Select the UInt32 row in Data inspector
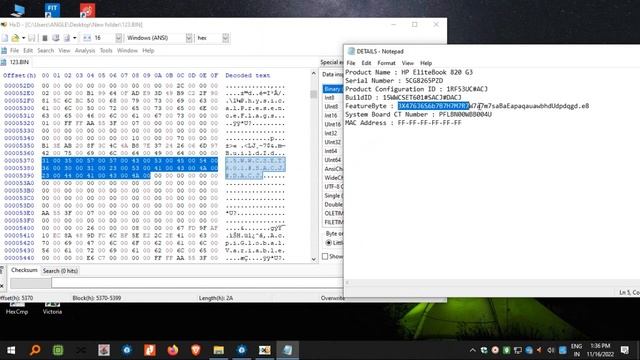The image size is (640, 360). coord(333,142)
